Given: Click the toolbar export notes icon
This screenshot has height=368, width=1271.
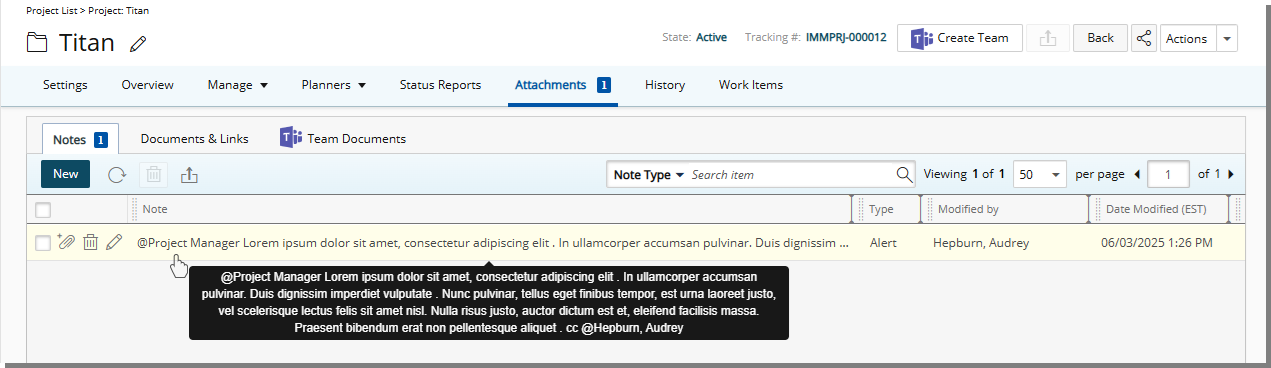Looking at the screenshot, I should 190,174.
